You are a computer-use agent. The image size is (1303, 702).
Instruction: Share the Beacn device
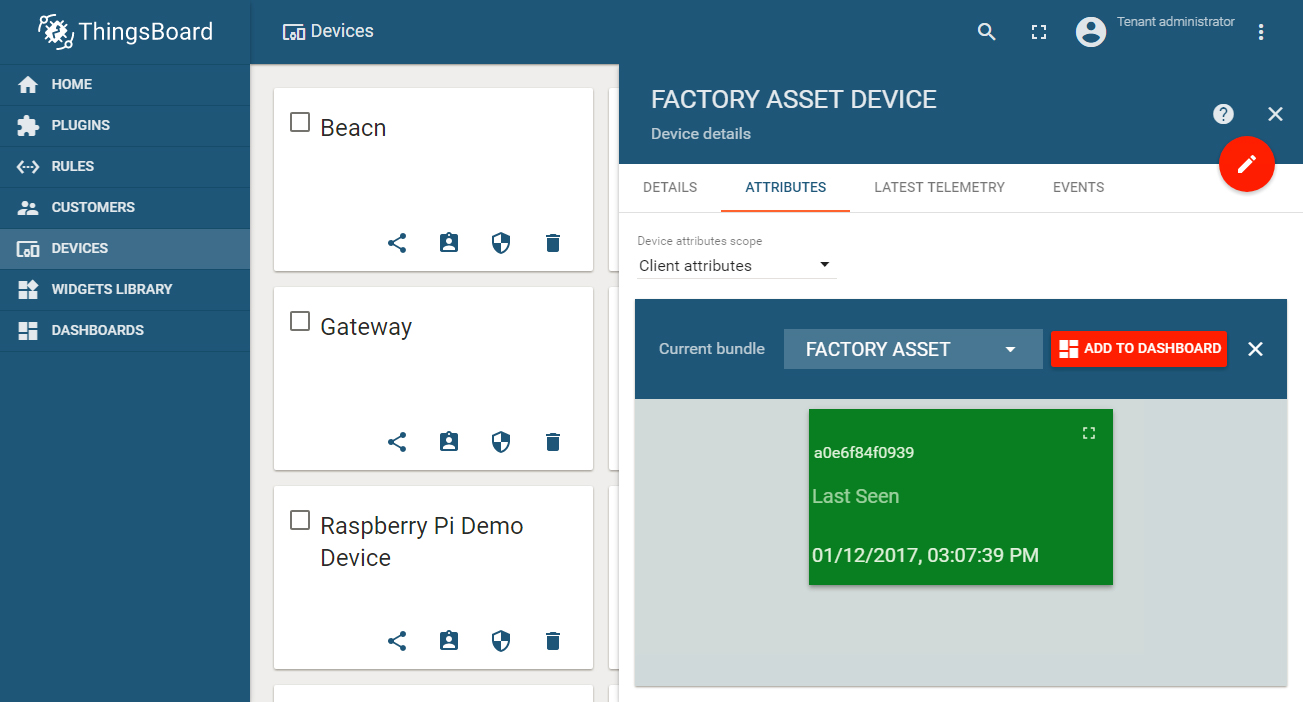click(x=397, y=243)
